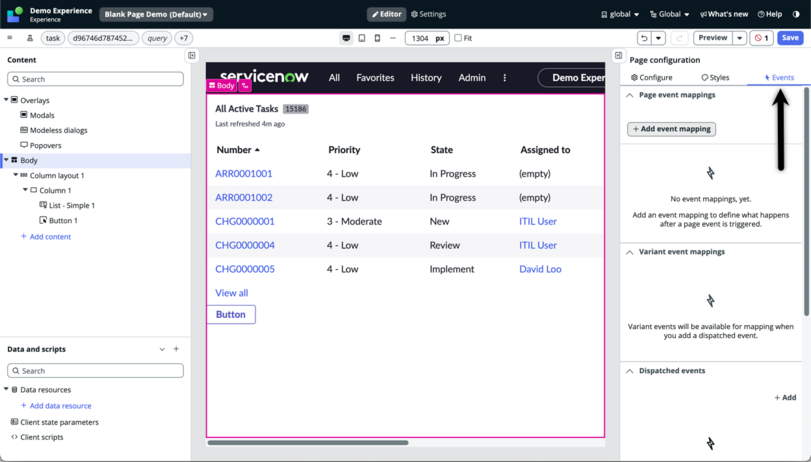Screen dimensions: 811x462
Task: Collapse the Page event mappings section
Action: [x=629, y=95]
